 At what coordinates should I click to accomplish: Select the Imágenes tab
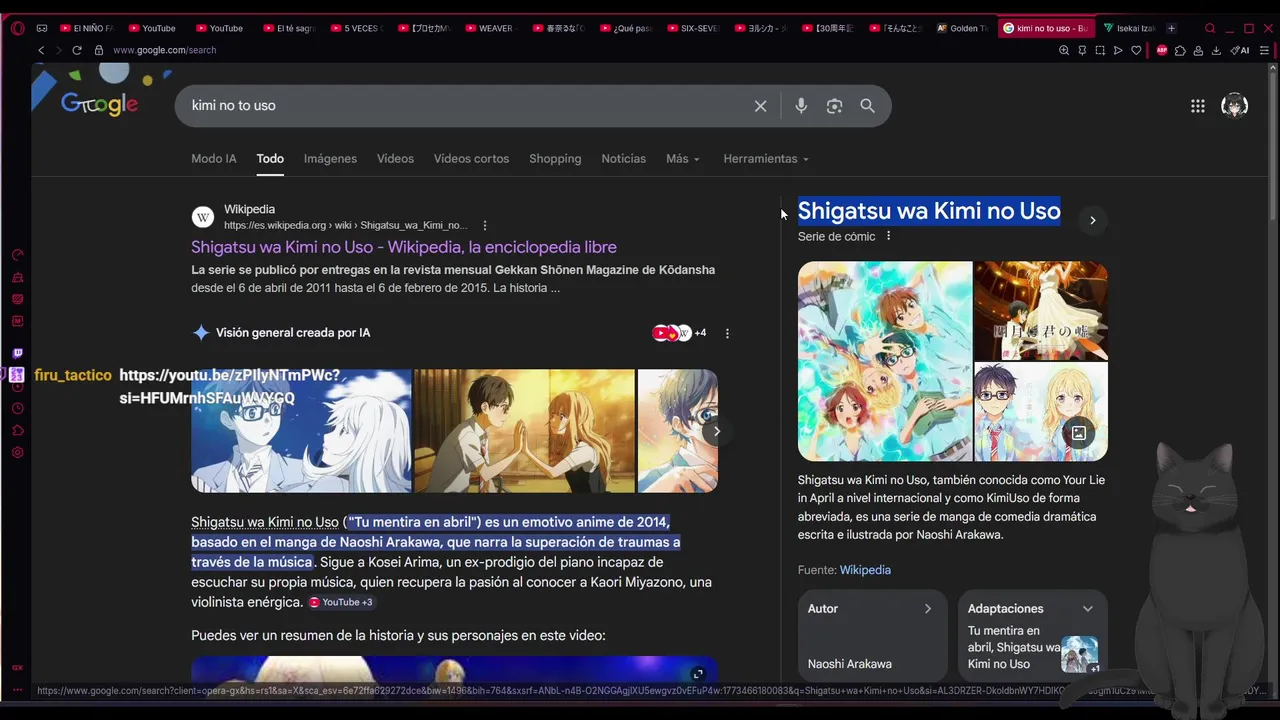coord(330,159)
